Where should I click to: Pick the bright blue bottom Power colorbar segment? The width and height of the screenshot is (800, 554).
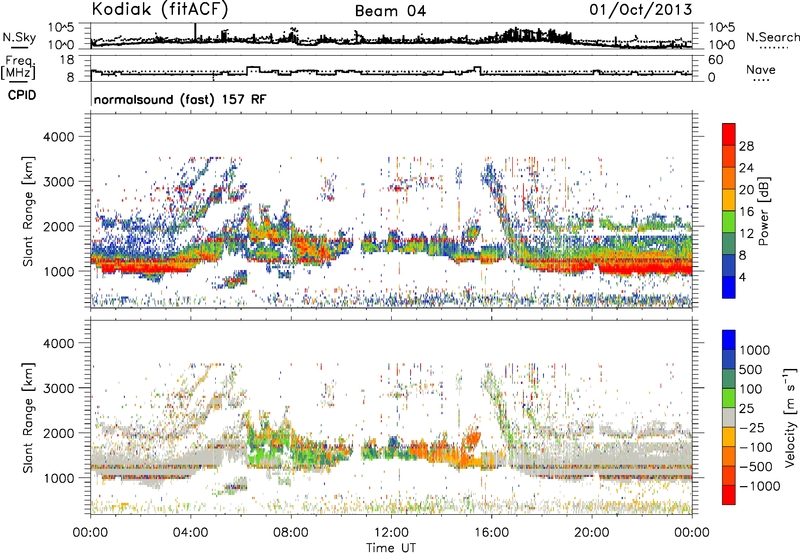(x=729, y=288)
